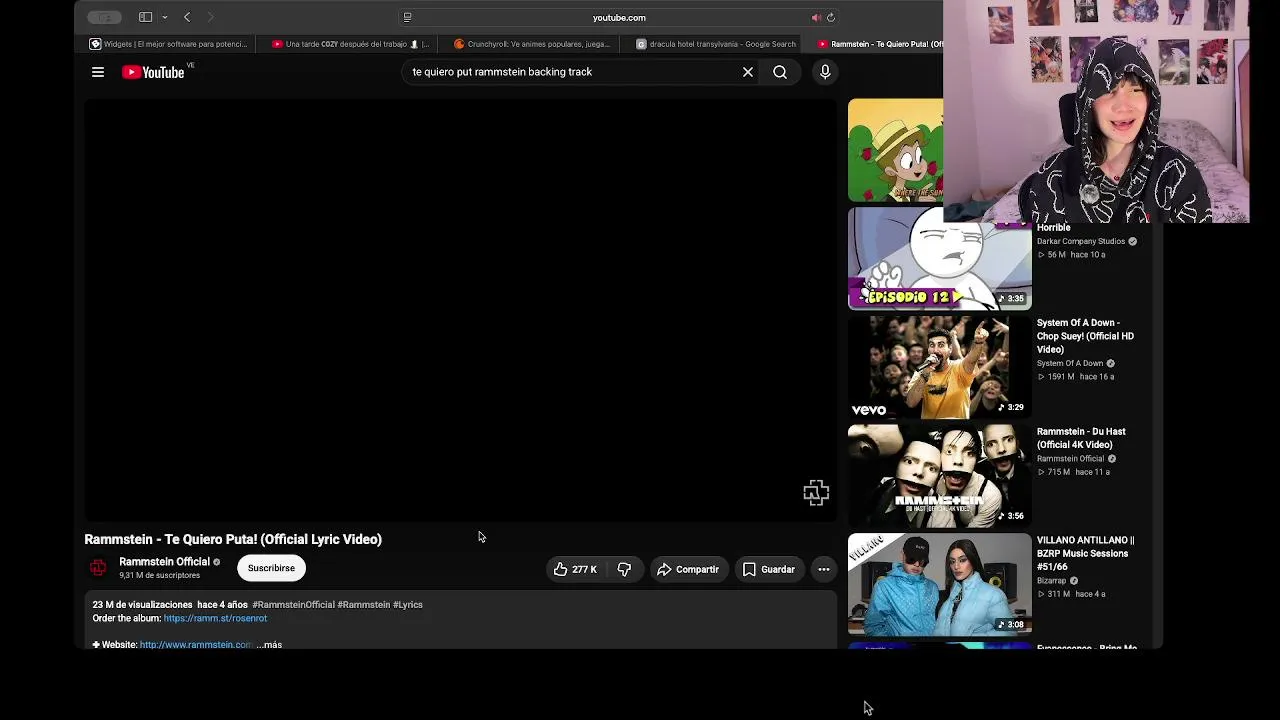Screen dimensions: 1280x720
Task: Open the VILLANO ANTILLANO video thumbnail
Action: (940, 585)
